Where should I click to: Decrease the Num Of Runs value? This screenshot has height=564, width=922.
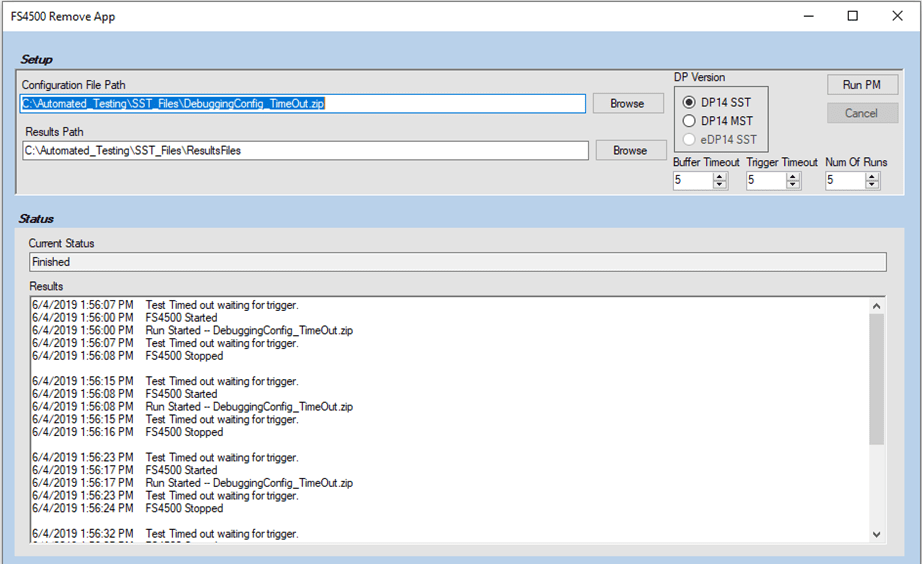[873, 185]
